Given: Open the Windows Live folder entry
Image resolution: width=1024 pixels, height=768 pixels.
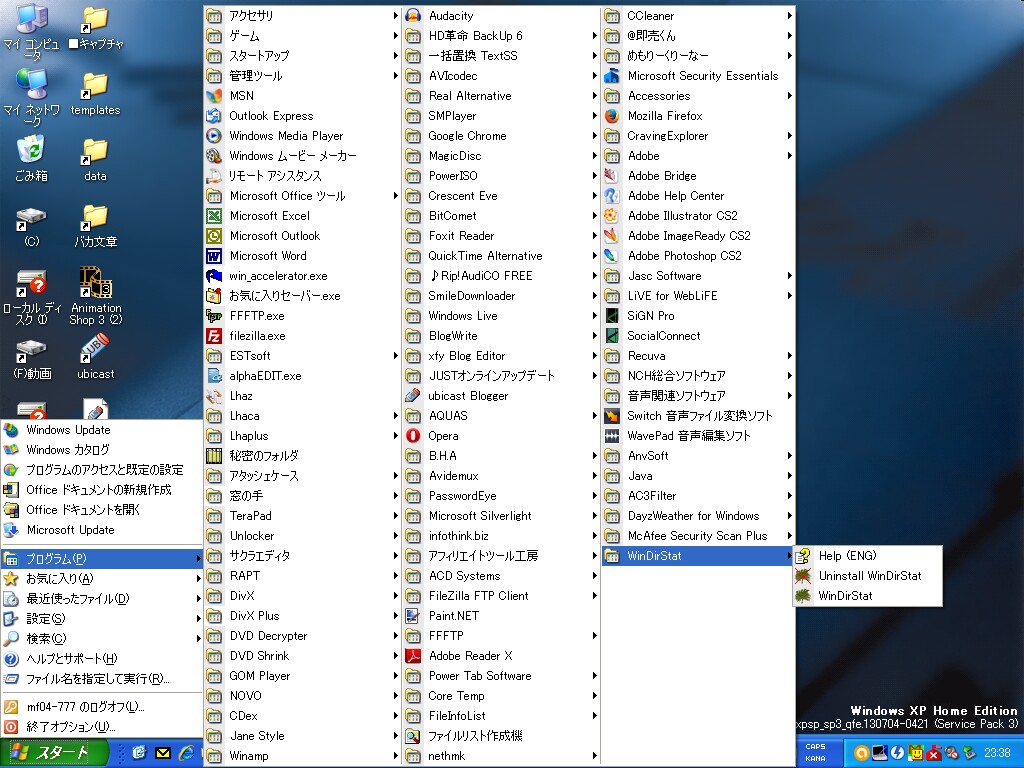Looking at the screenshot, I should pos(502,315).
